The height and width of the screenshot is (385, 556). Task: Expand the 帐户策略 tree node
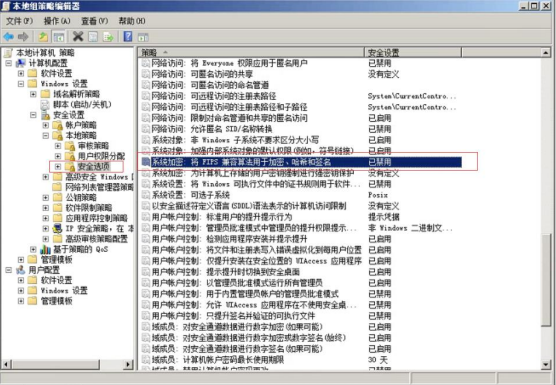pos(46,125)
